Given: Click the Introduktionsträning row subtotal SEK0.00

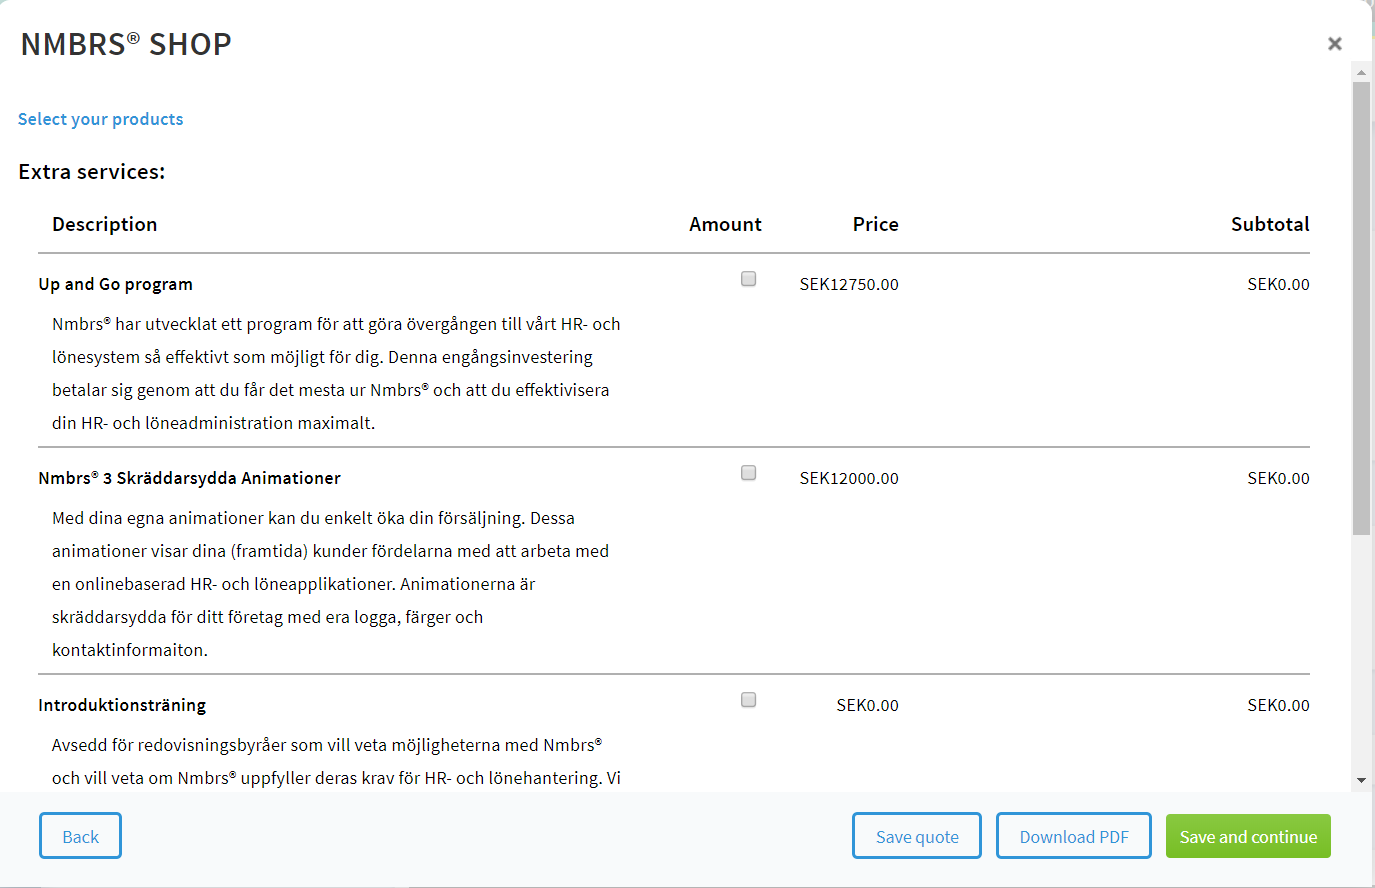Looking at the screenshot, I should [1278, 705].
